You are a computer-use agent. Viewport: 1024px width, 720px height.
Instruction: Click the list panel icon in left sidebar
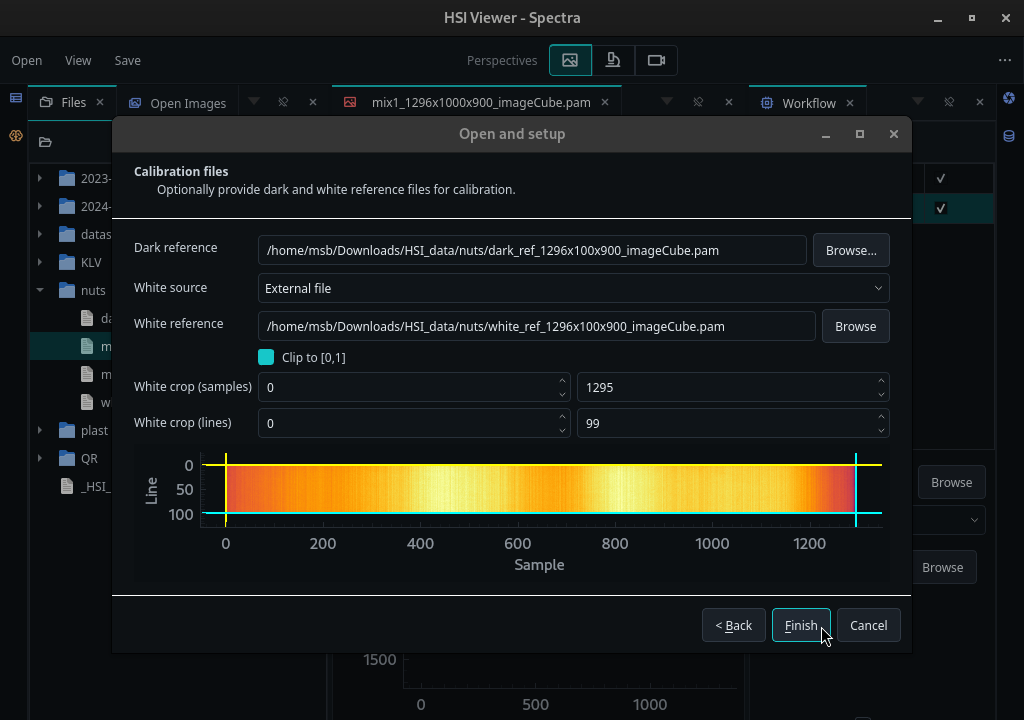click(16, 98)
